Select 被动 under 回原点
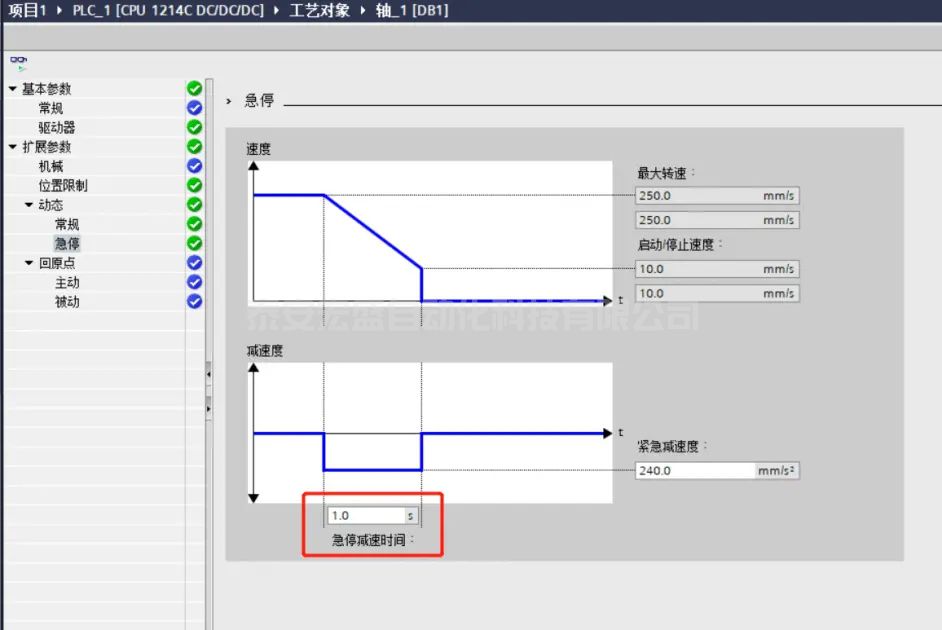The width and height of the screenshot is (942, 630). pyautogui.click(x=67, y=302)
